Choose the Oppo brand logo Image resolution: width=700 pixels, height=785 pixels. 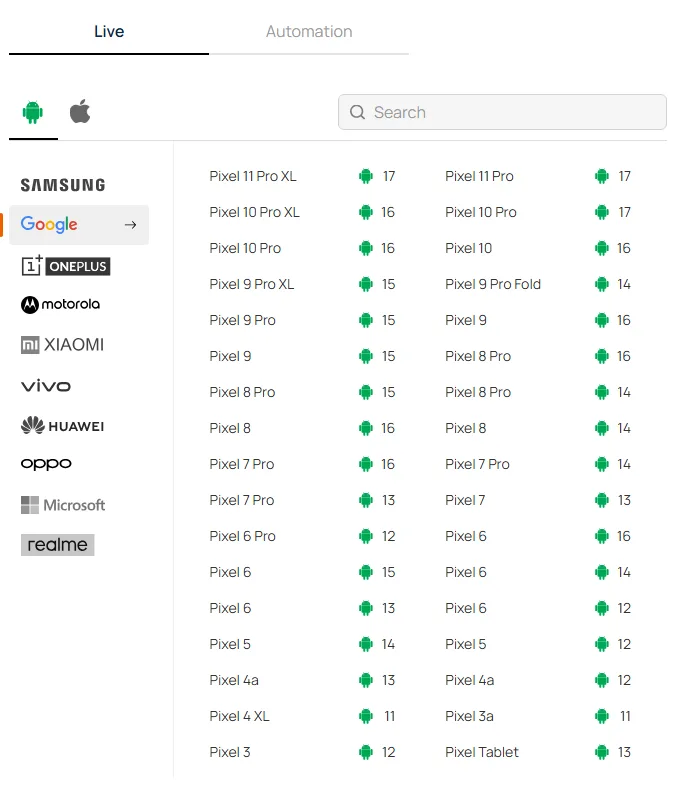pos(46,464)
